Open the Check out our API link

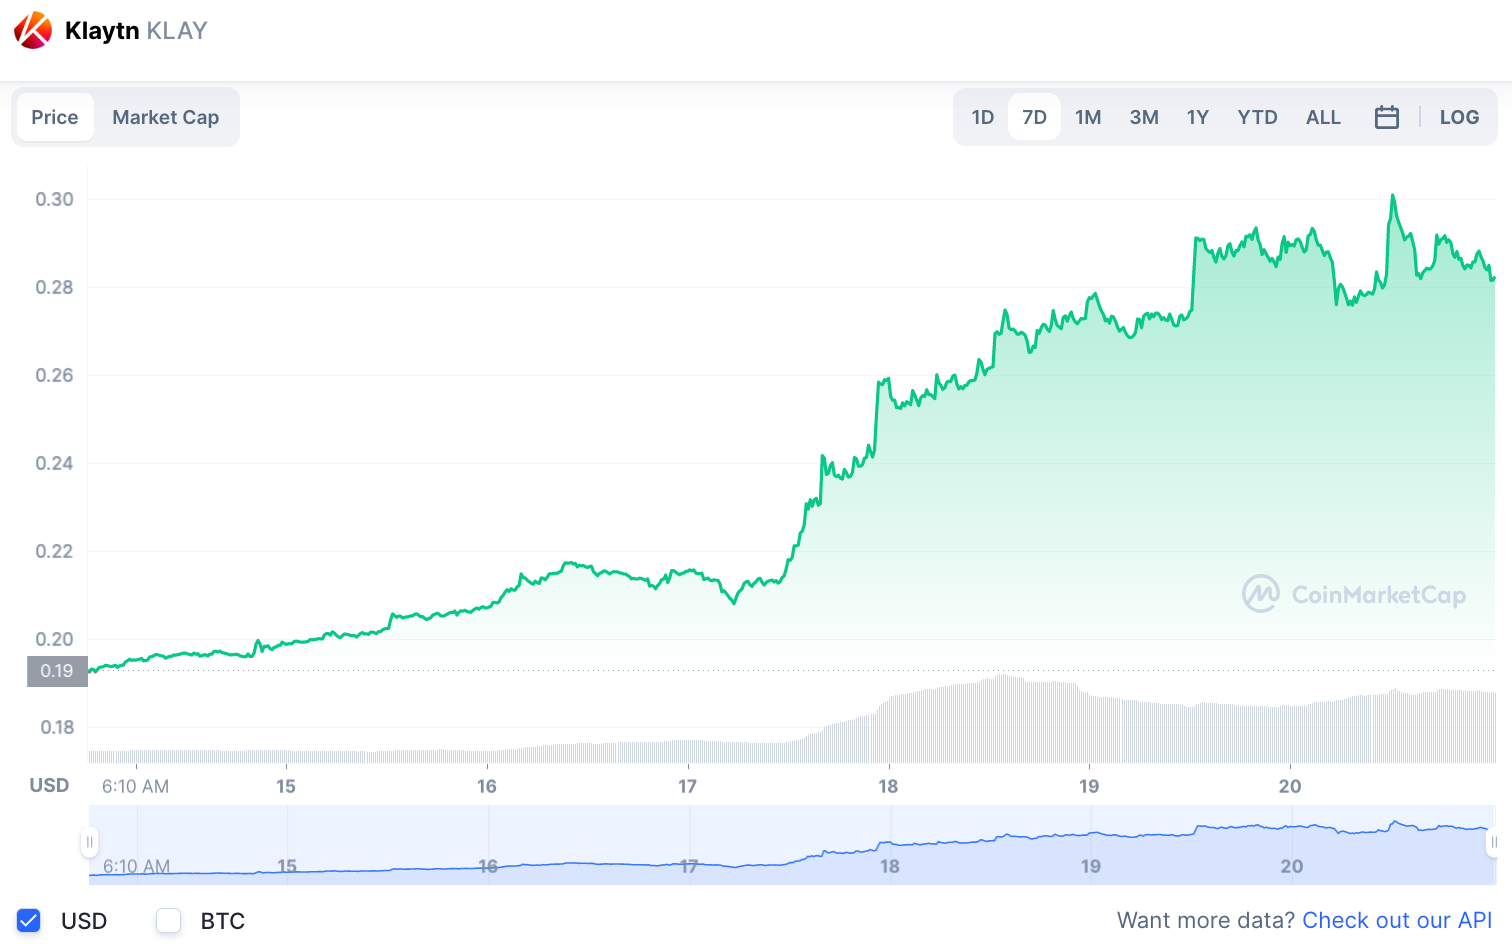(x=1397, y=920)
